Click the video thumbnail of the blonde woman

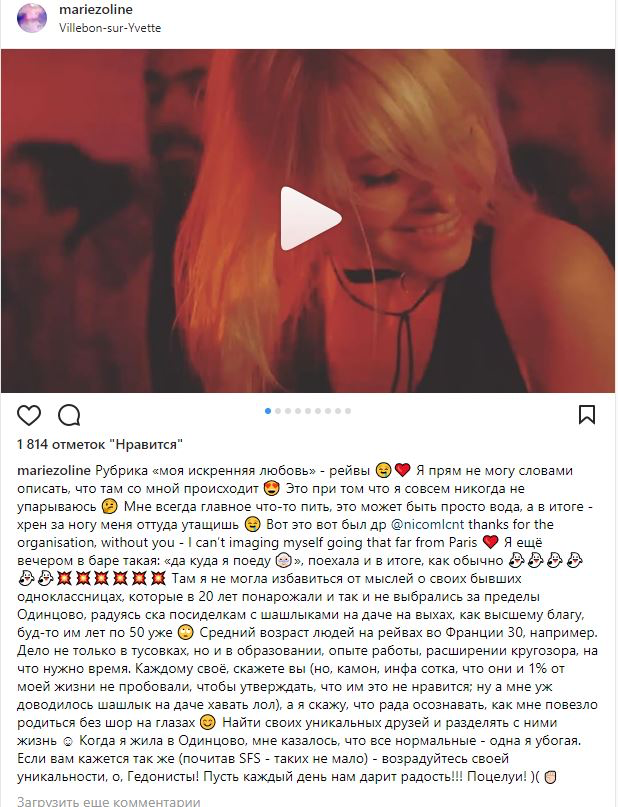click(x=308, y=220)
